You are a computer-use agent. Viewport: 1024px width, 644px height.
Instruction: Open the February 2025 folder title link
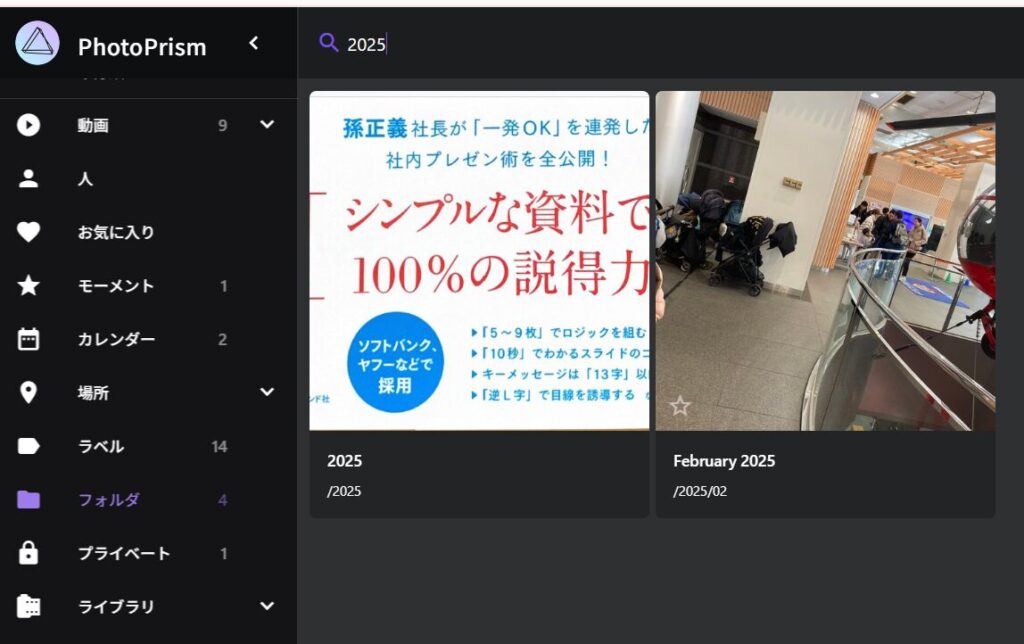(724, 460)
